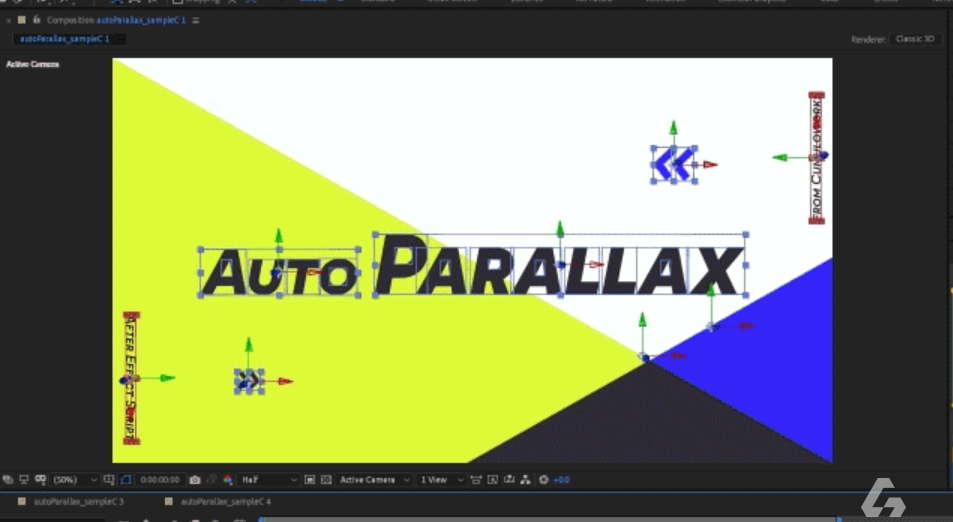This screenshot has height=522, width=953.
Task: Open the autoParallax_sampleC 1 composition name dropdown
Action: (x=141, y=20)
